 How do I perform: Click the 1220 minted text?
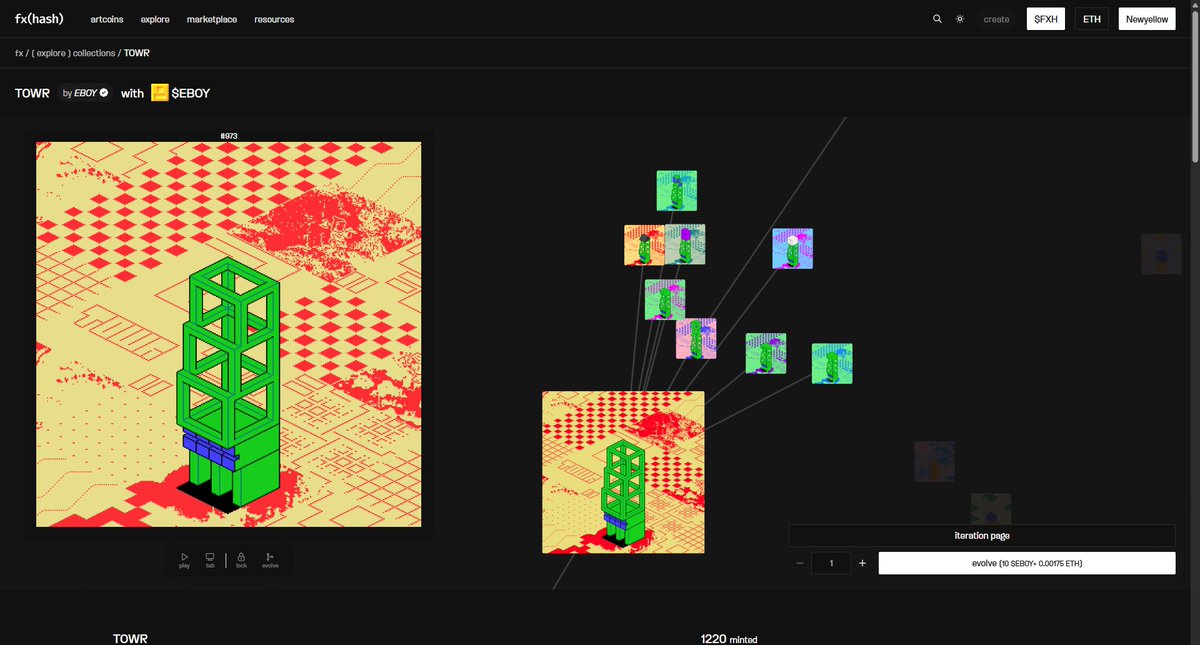pos(728,638)
